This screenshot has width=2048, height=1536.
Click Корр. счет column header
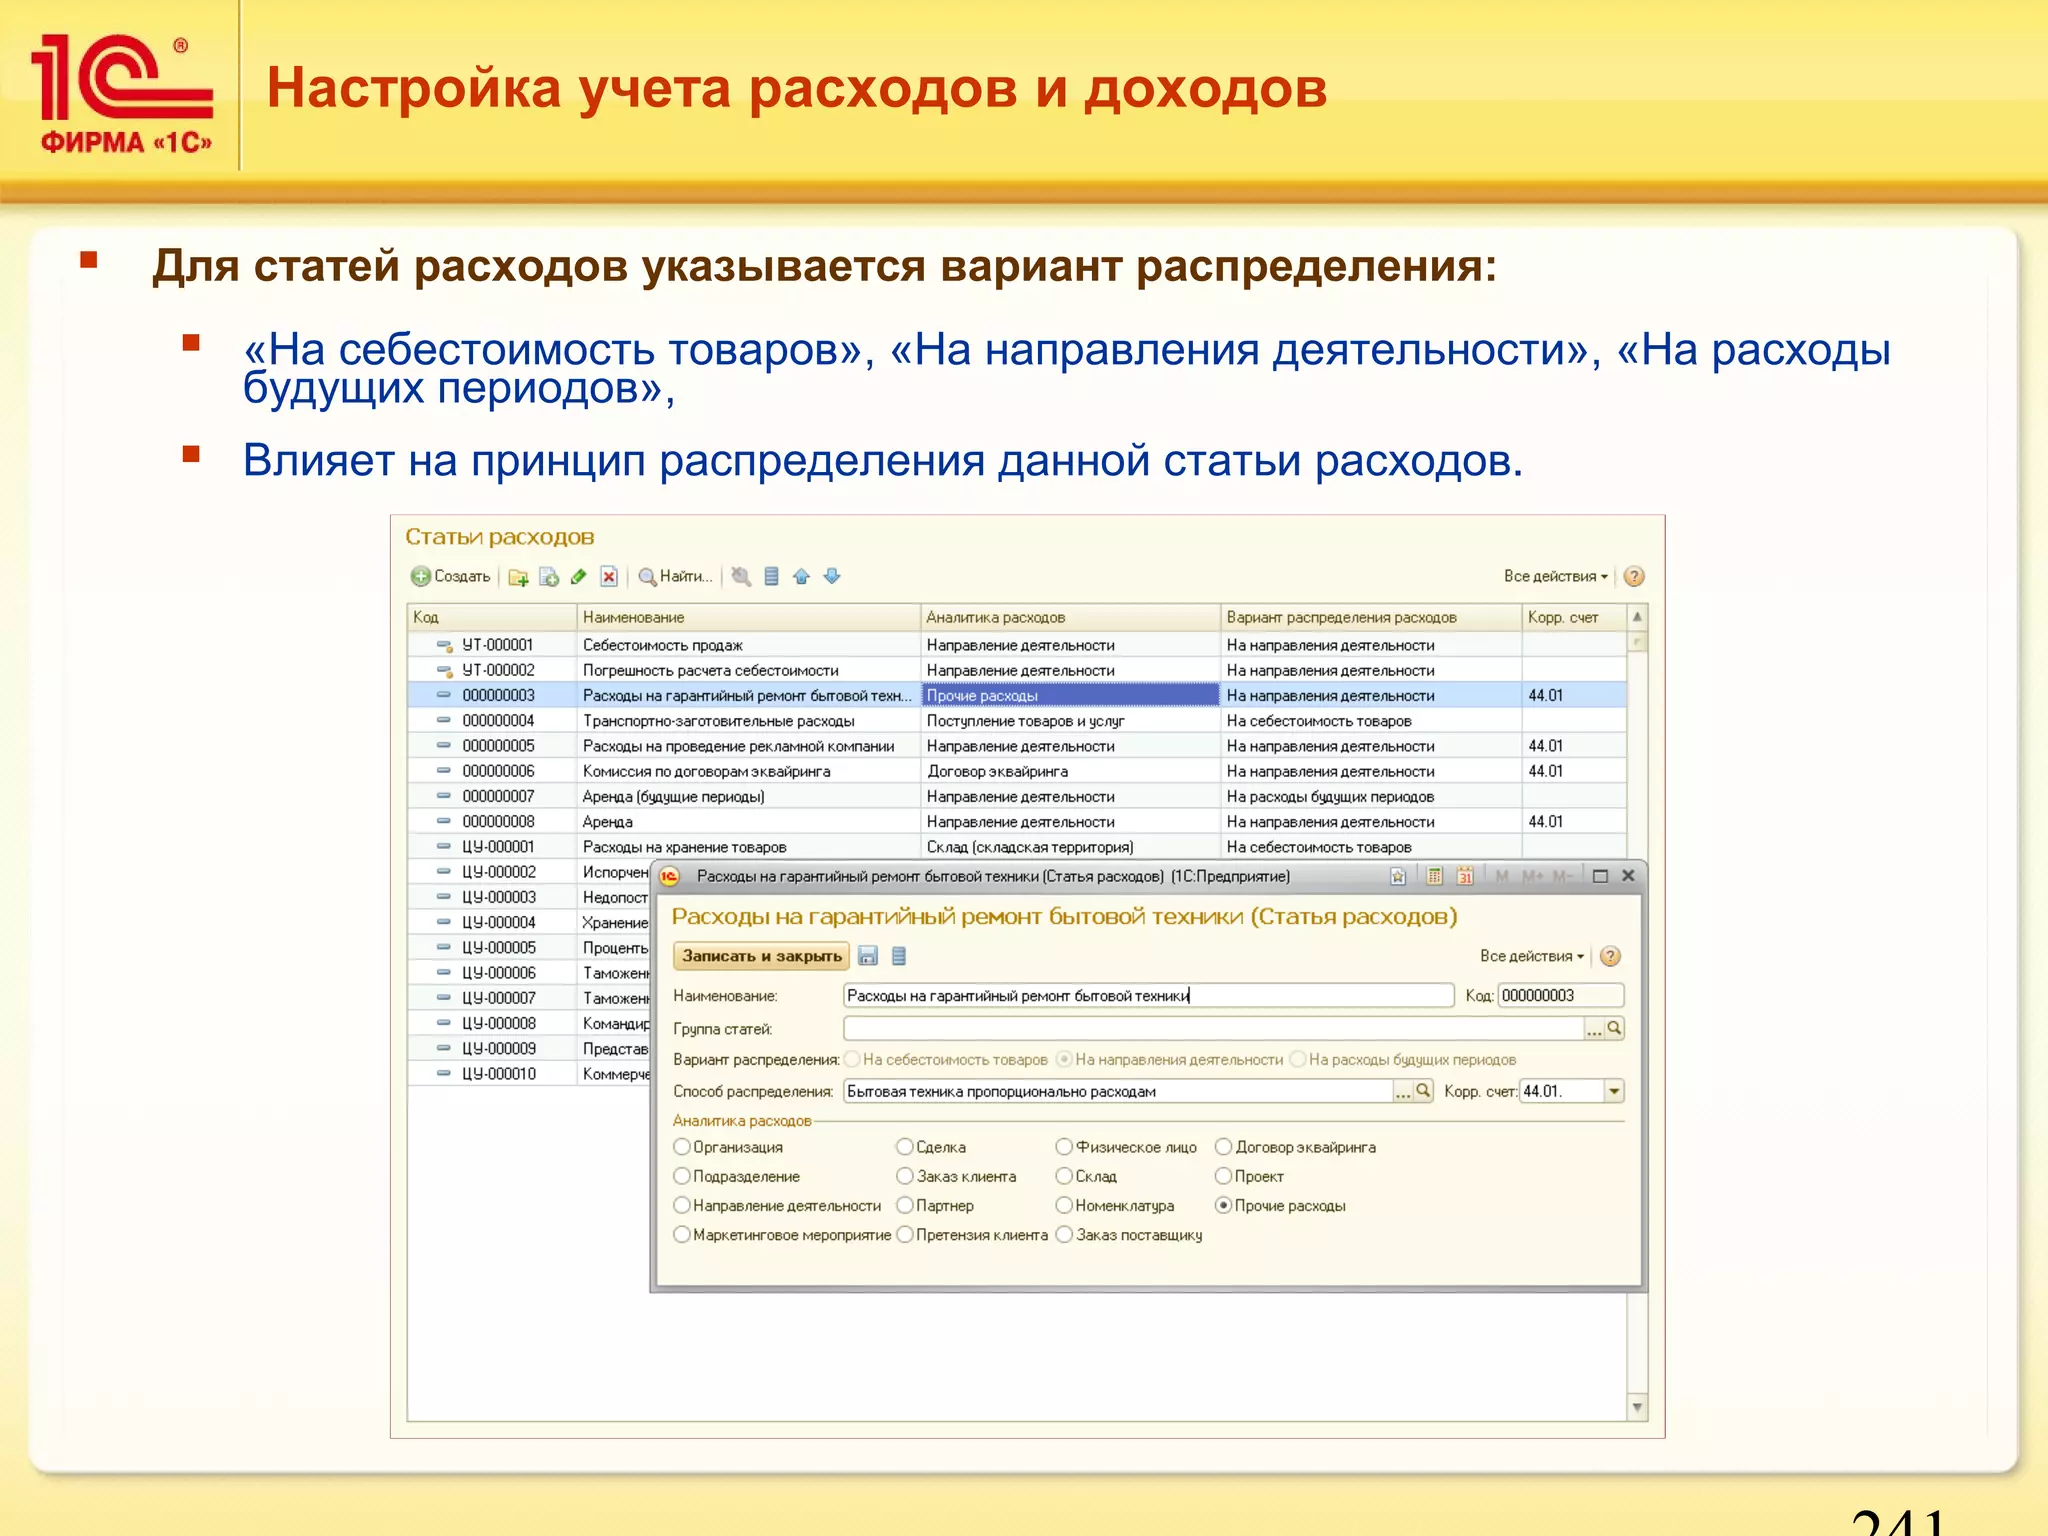1574,617
